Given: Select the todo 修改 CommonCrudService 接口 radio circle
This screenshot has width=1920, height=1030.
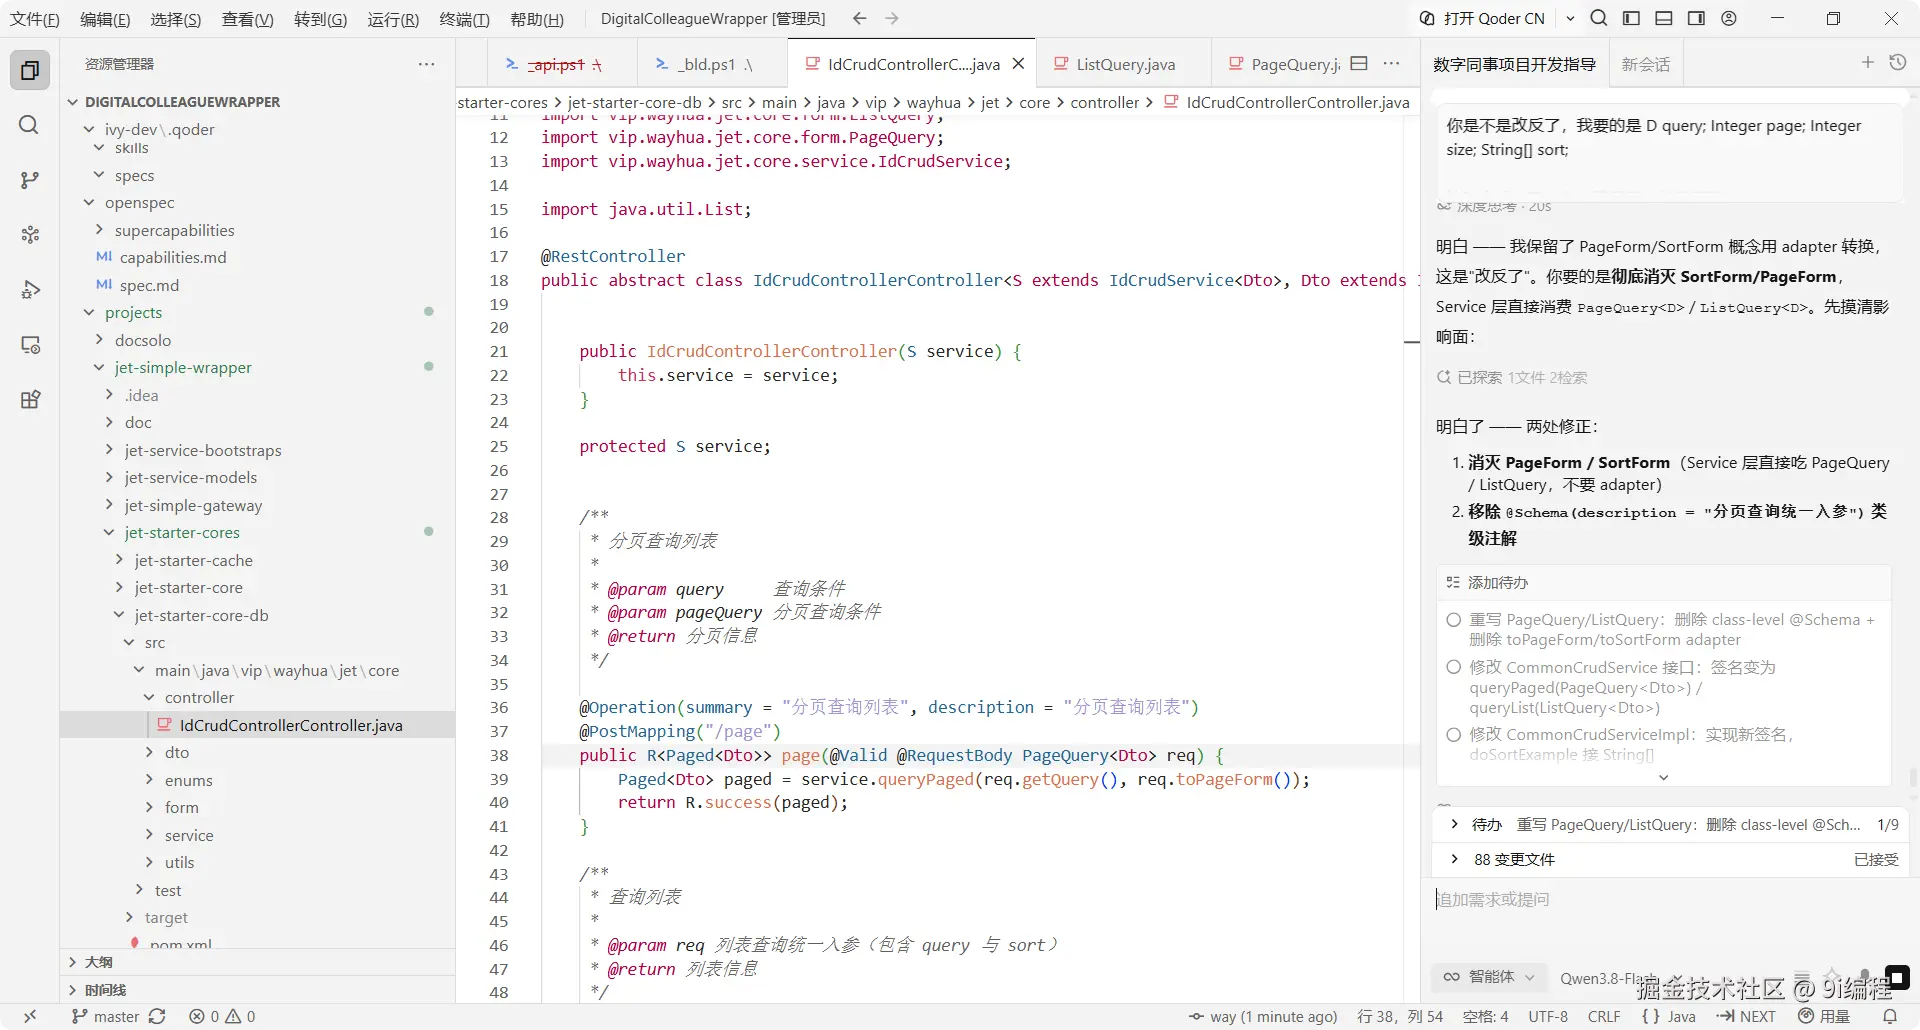Looking at the screenshot, I should point(1454,667).
